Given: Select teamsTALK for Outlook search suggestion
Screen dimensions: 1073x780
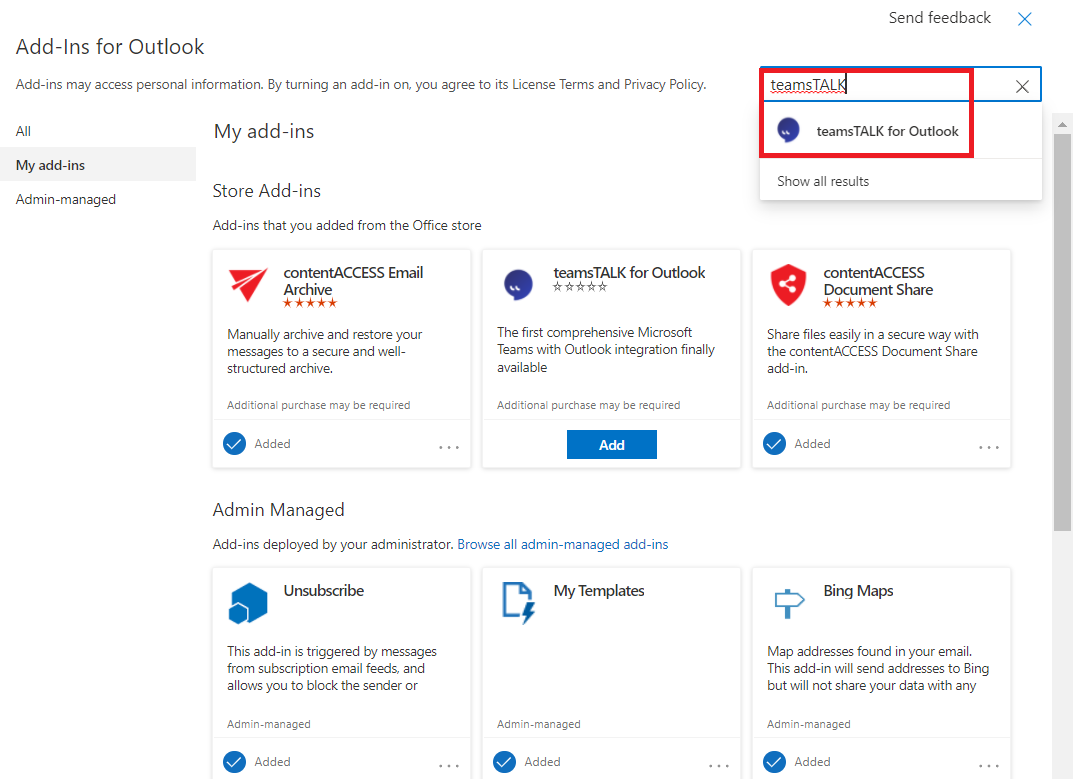Looking at the screenshot, I should coord(887,131).
